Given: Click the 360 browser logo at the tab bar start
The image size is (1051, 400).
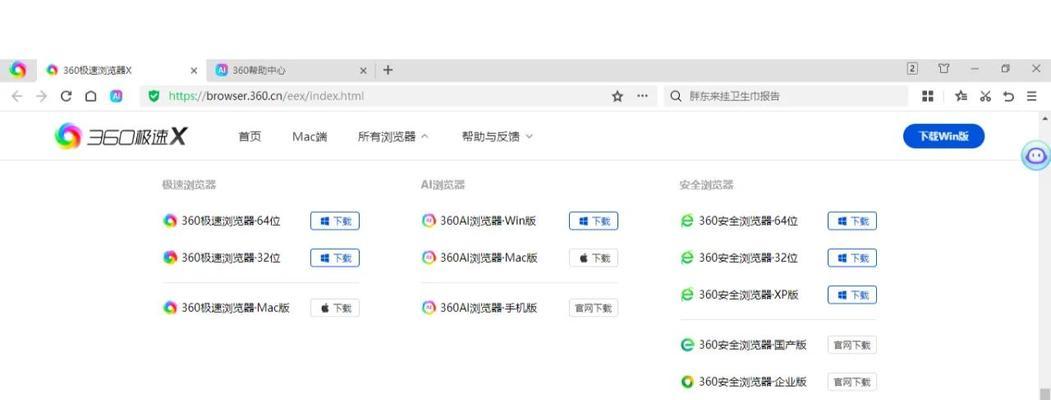Looking at the screenshot, I should pyautogui.click(x=17, y=70).
